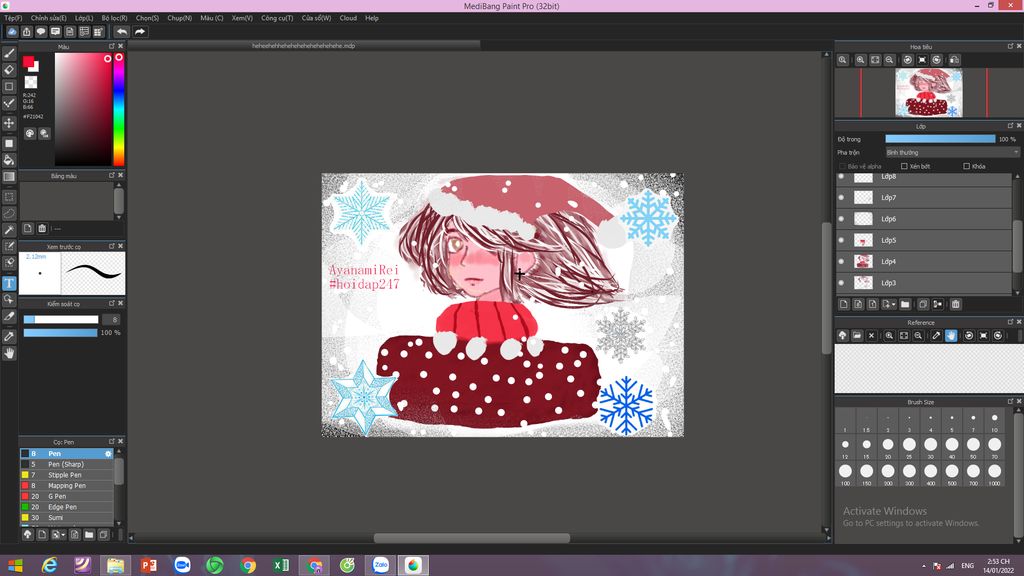Open the Tệp(F) menu

[13, 18]
